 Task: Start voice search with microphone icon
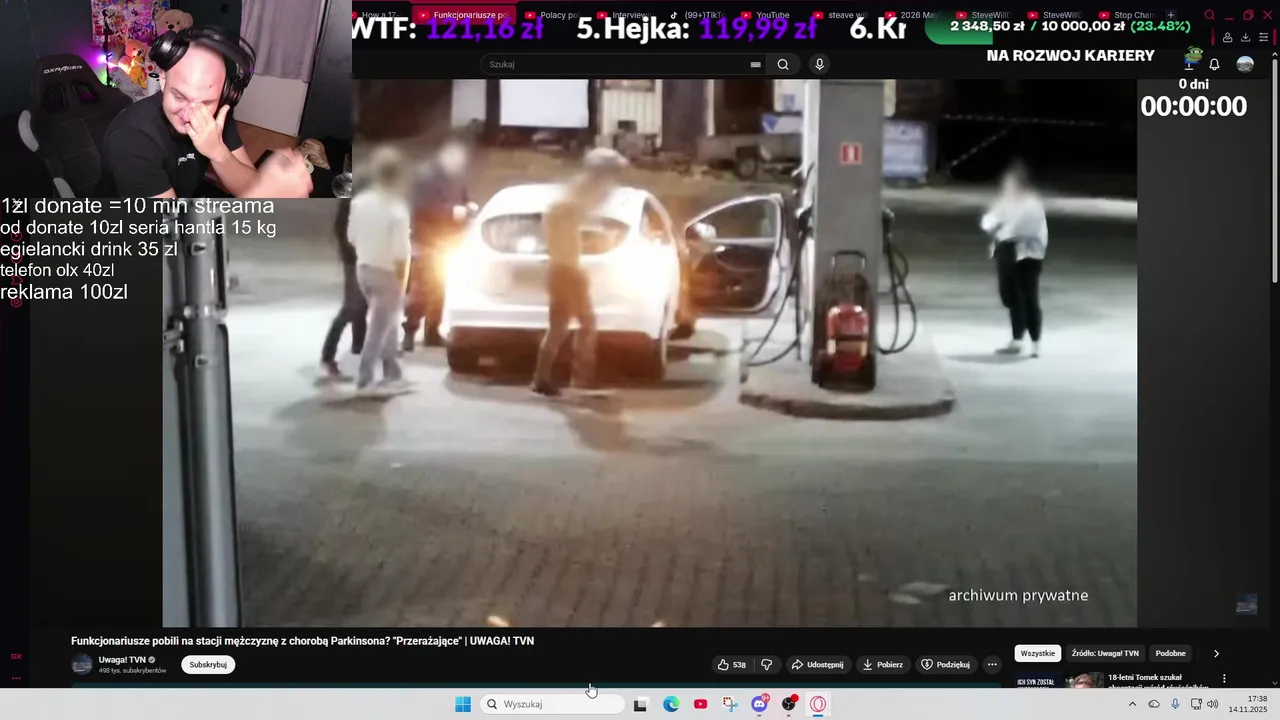click(x=819, y=64)
